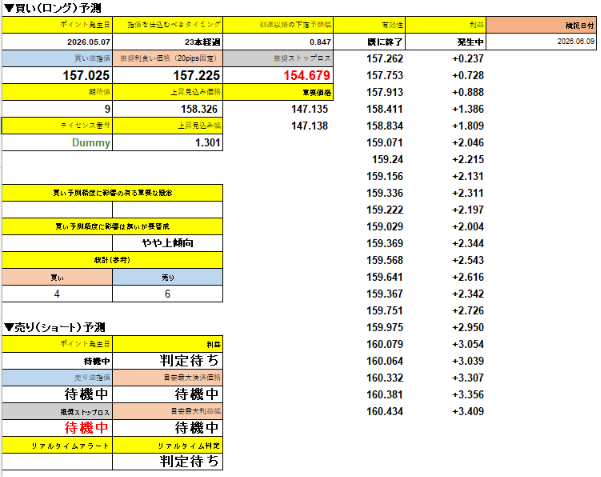The image size is (601, 477).
Task: Select the 発生中 profit status cell
Action: tap(446, 42)
